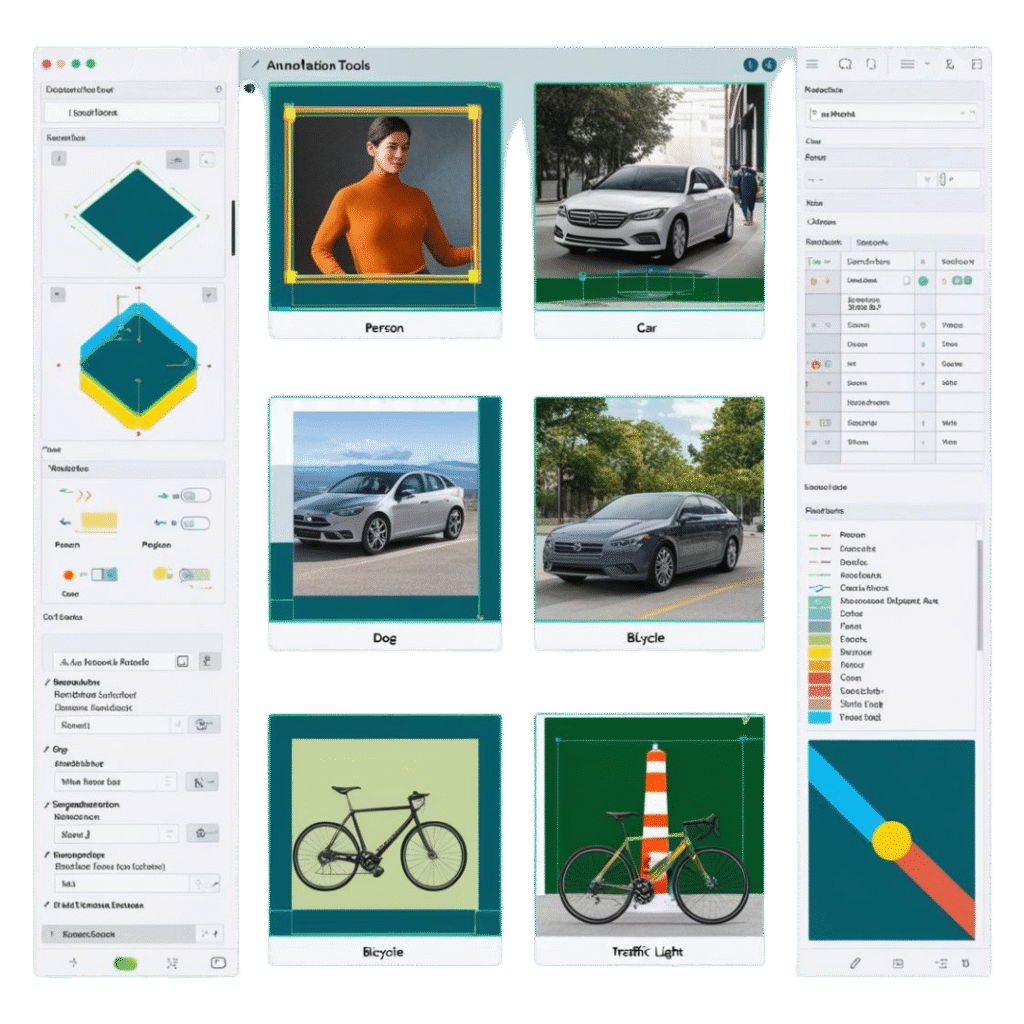Click the blue circle indicator in the Annotation Tools header

(x=750, y=65)
